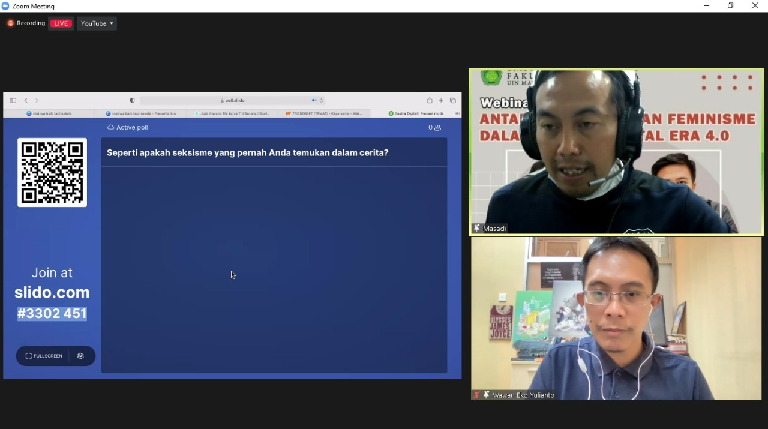Click the browser back arrow
The image size is (768, 429).
[x=26, y=100]
